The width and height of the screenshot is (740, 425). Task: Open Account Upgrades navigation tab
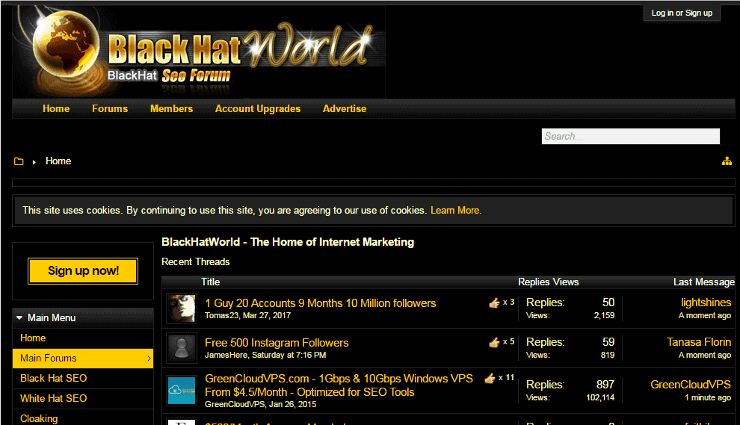[258, 108]
